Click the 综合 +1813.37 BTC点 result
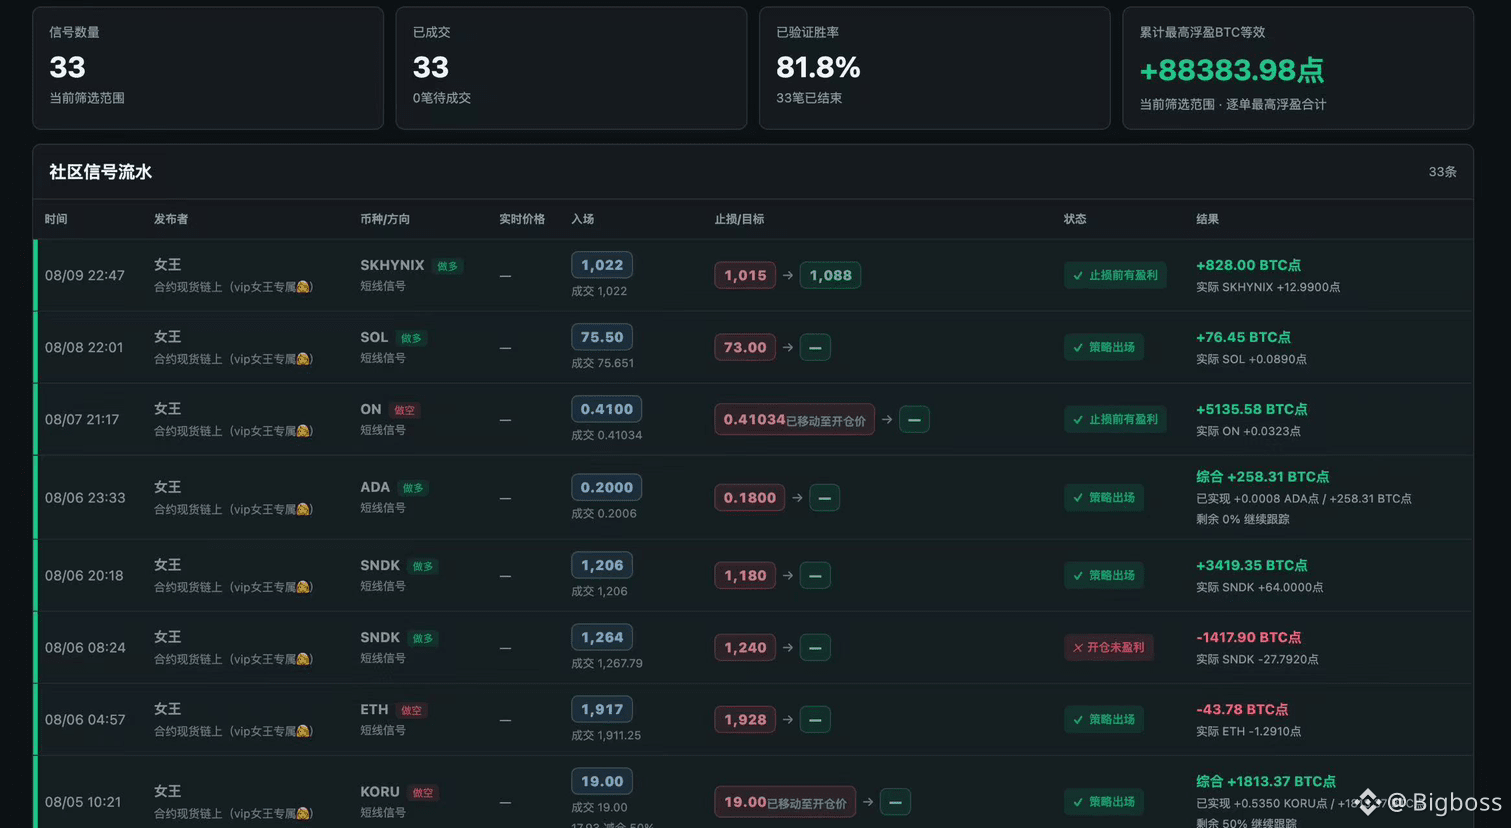This screenshot has width=1511, height=828. point(1266,781)
